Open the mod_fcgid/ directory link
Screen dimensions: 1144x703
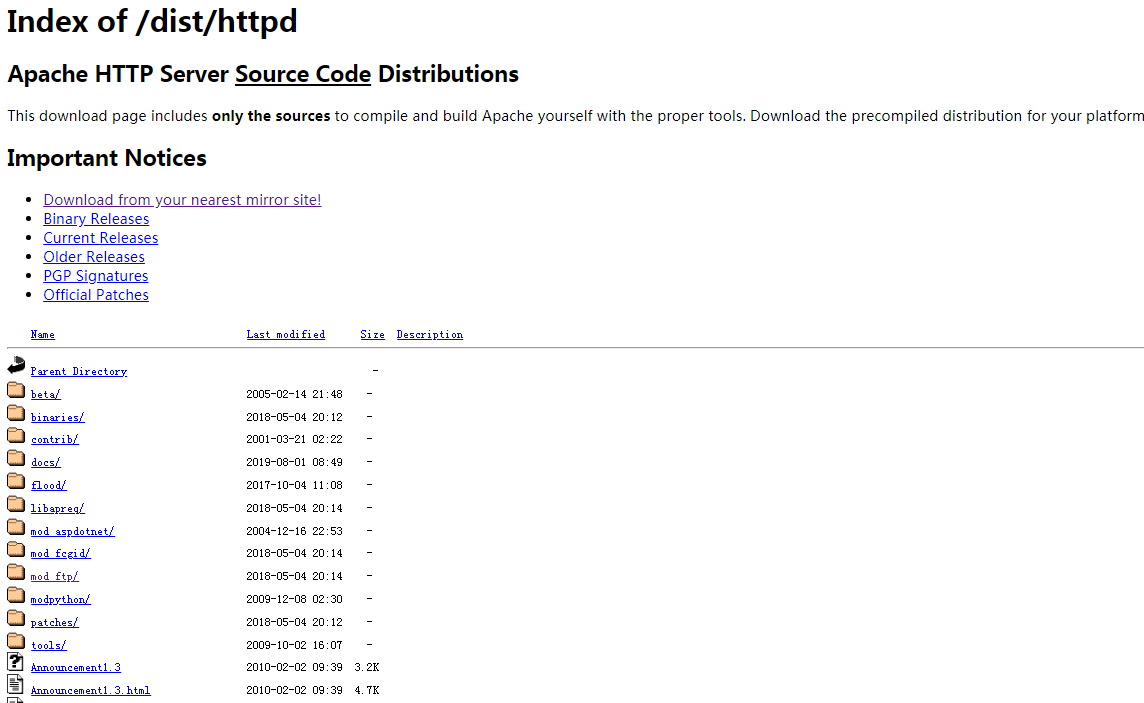click(x=61, y=554)
